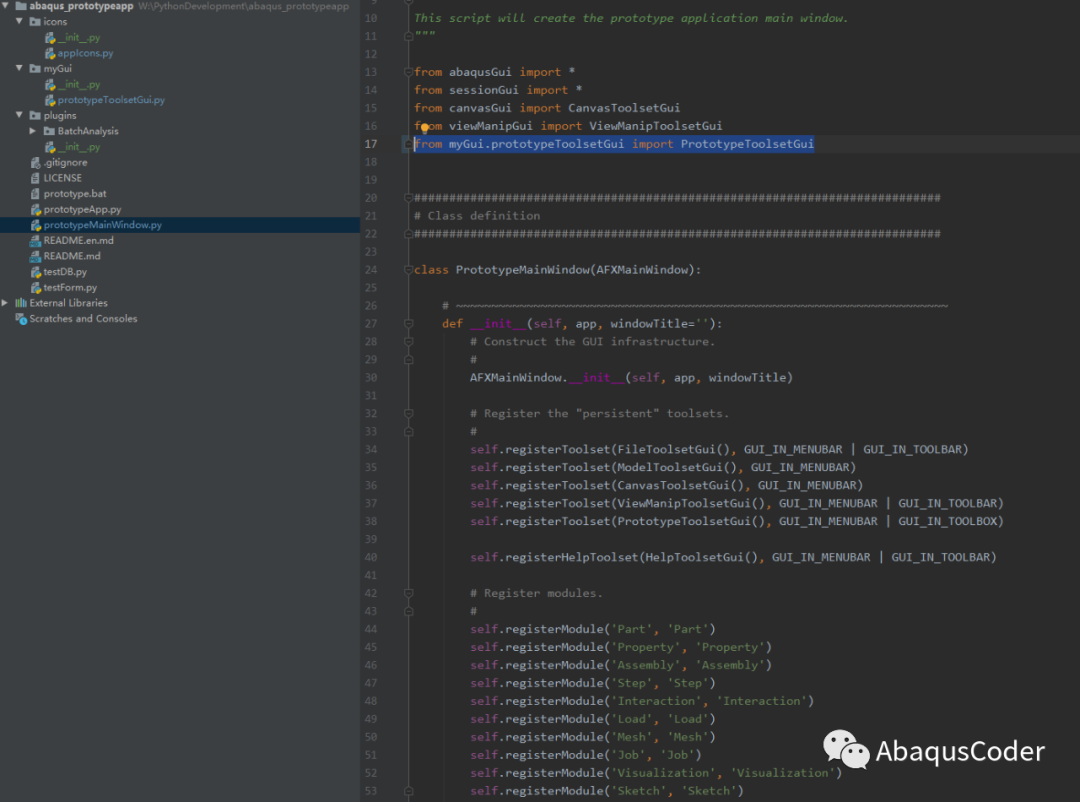Image resolution: width=1080 pixels, height=802 pixels.
Task: Click the abaqus_prototypeapp project folder icon
Action: (x=21, y=6)
